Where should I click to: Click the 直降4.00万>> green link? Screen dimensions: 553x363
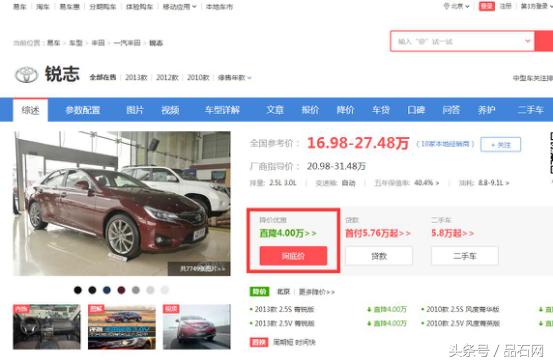288,233
